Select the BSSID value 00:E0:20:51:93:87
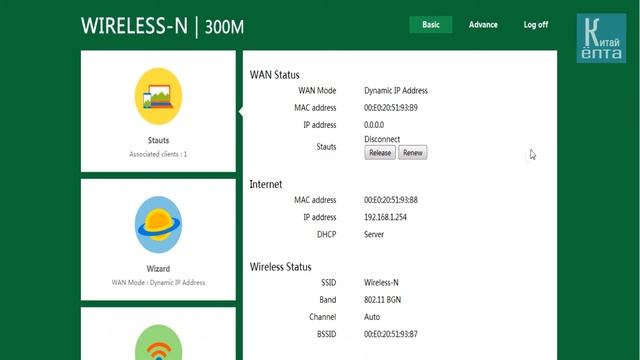 [391, 334]
